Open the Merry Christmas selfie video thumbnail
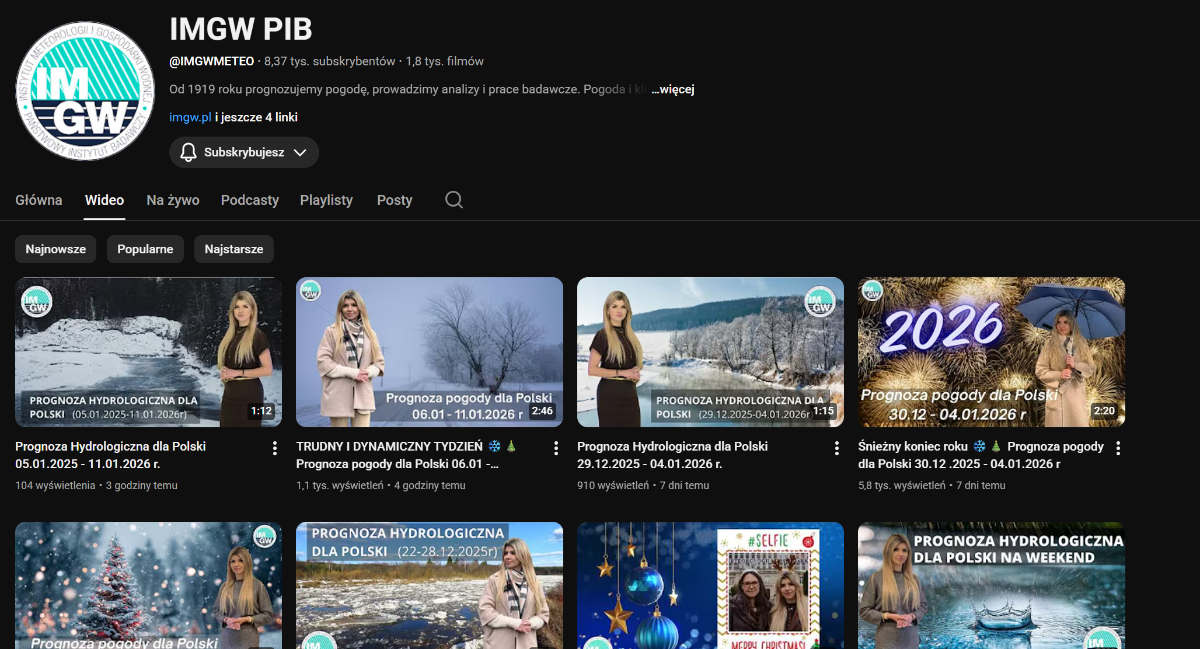The image size is (1200, 649). (710, 585)
